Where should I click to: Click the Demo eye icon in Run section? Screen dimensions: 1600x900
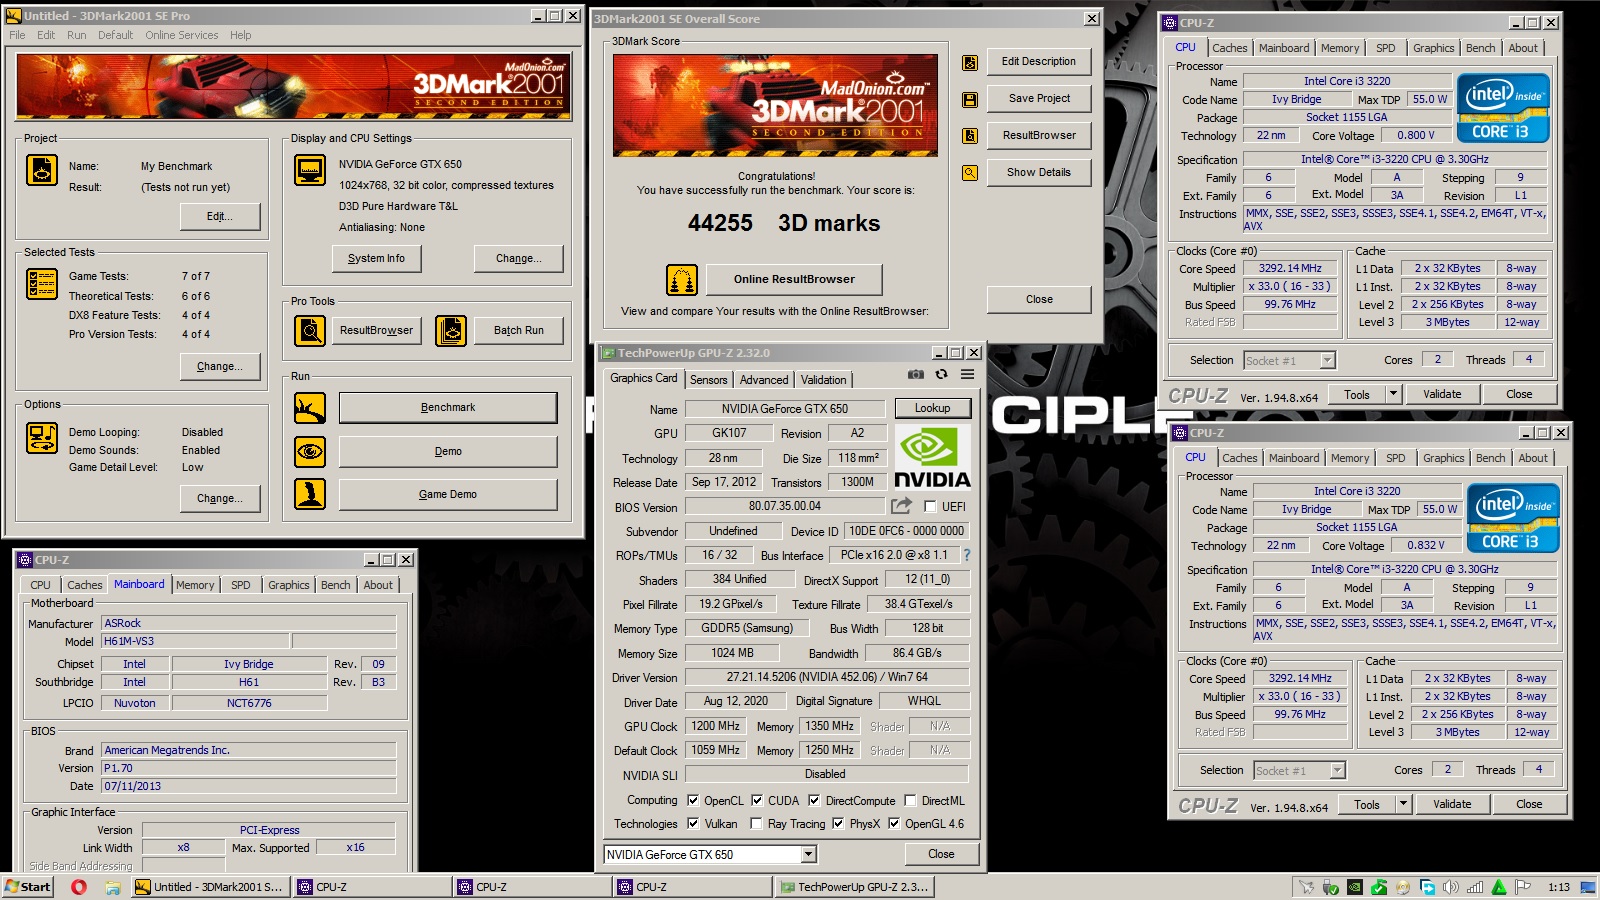(x=310, y=451)
